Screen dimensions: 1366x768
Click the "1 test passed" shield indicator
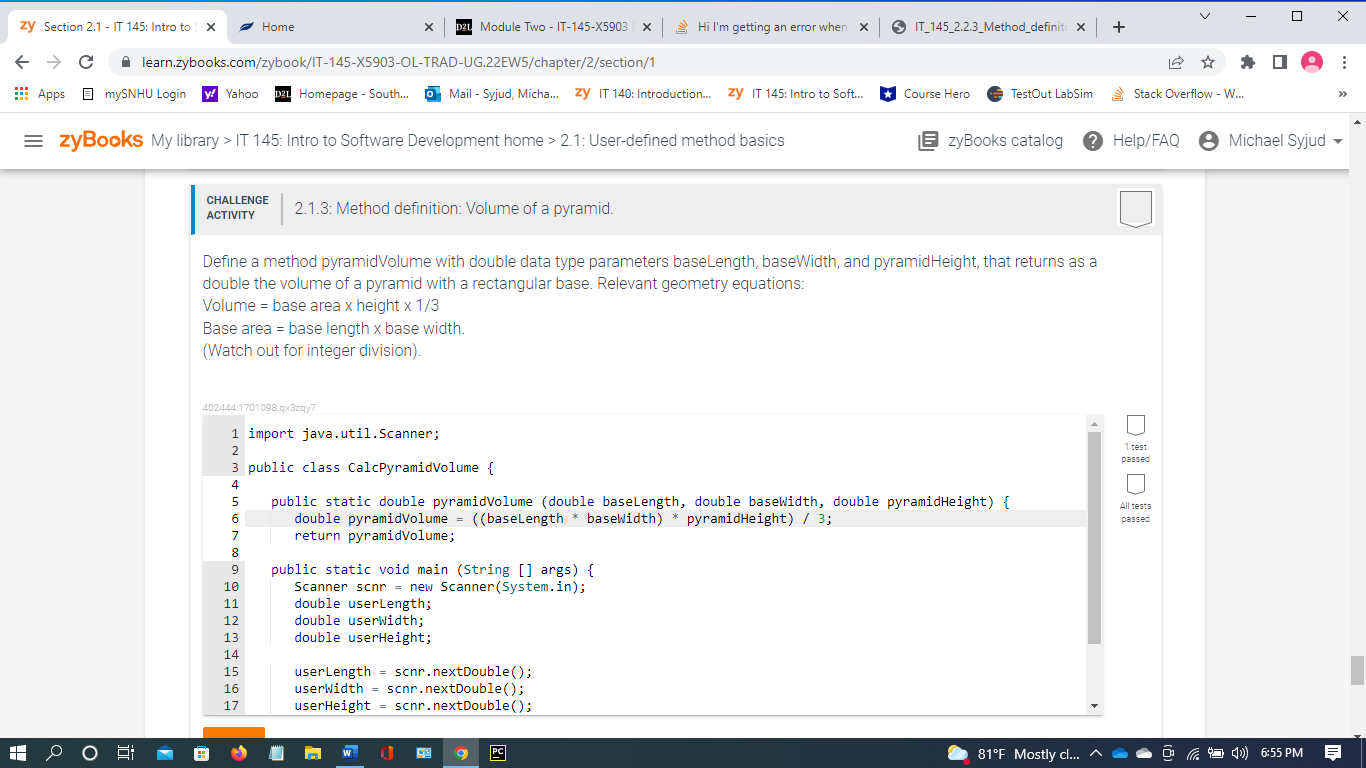1136,424
